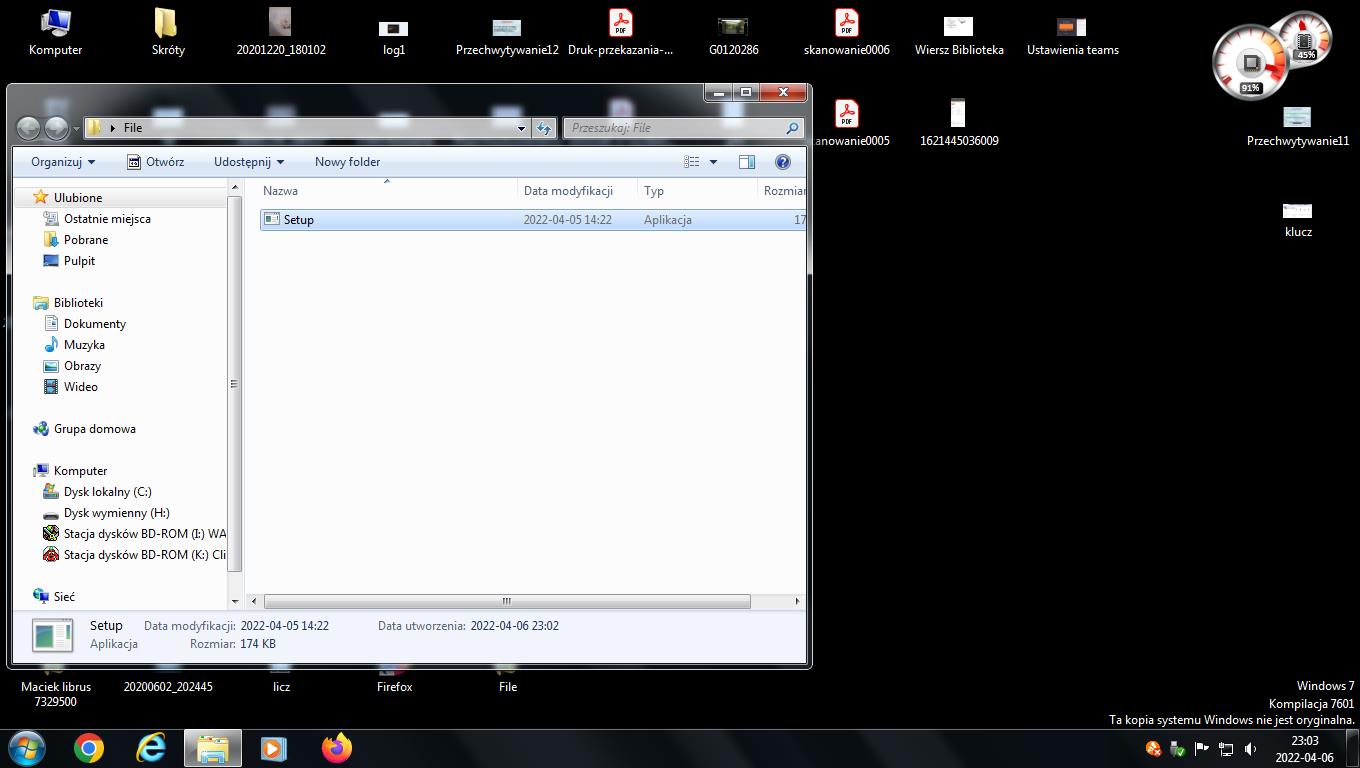Open the Komputer desktop icon

point(55,32)
